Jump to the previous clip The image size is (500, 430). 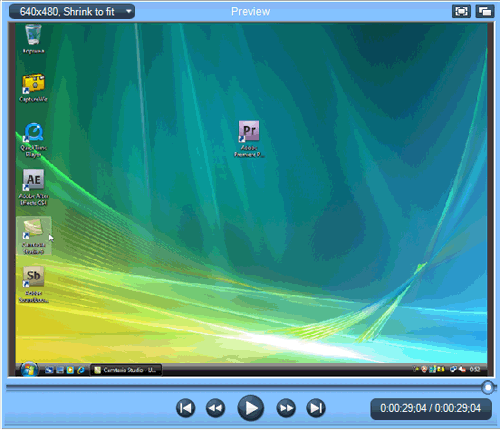point(185,408)
